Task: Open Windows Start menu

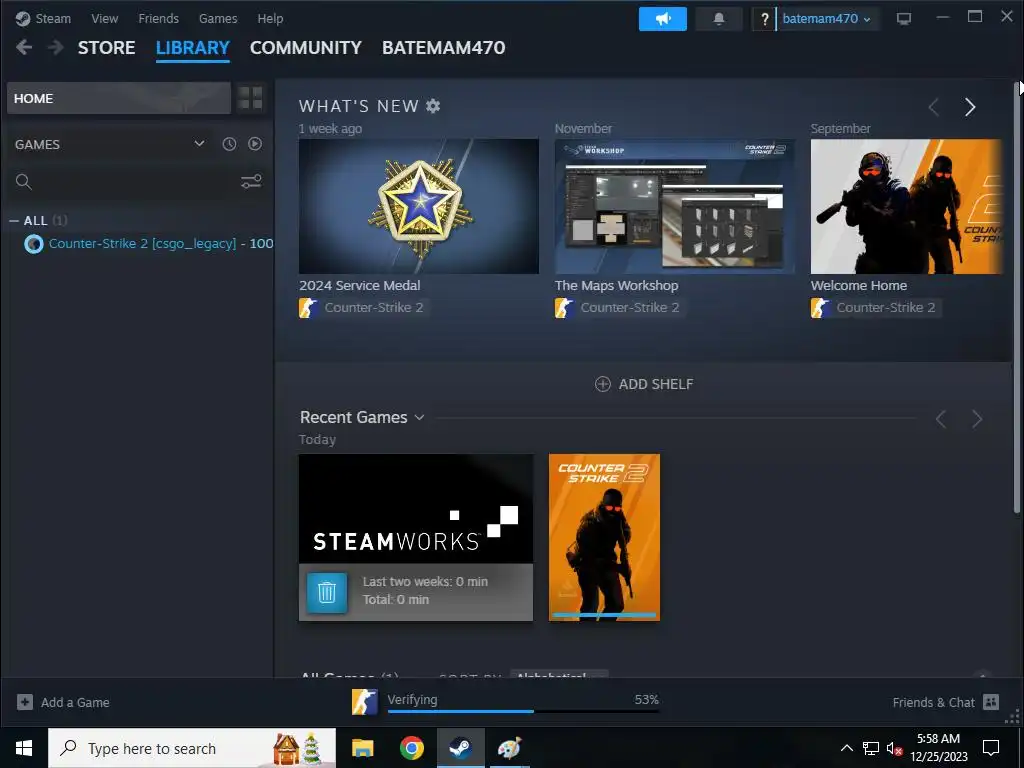Action: pyautogui.click(x=24, y=748)
